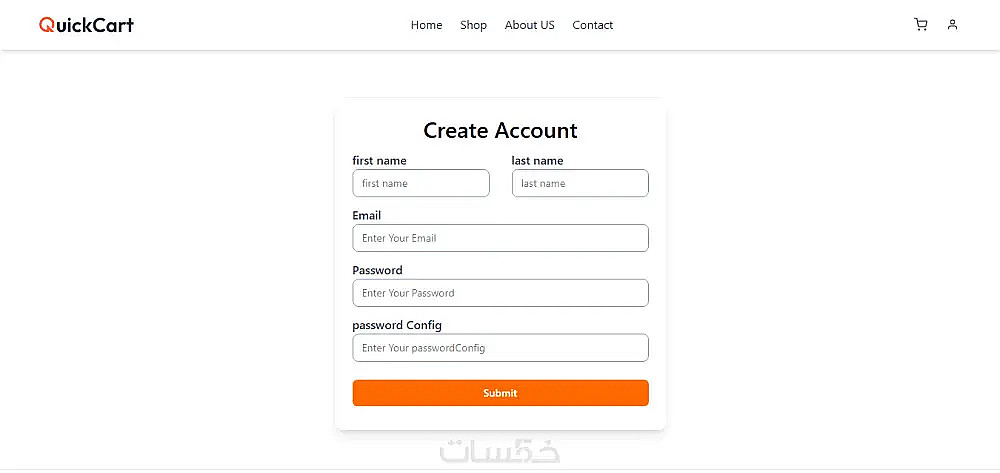
Task: Click the Create Account heading
Action: 500,131
